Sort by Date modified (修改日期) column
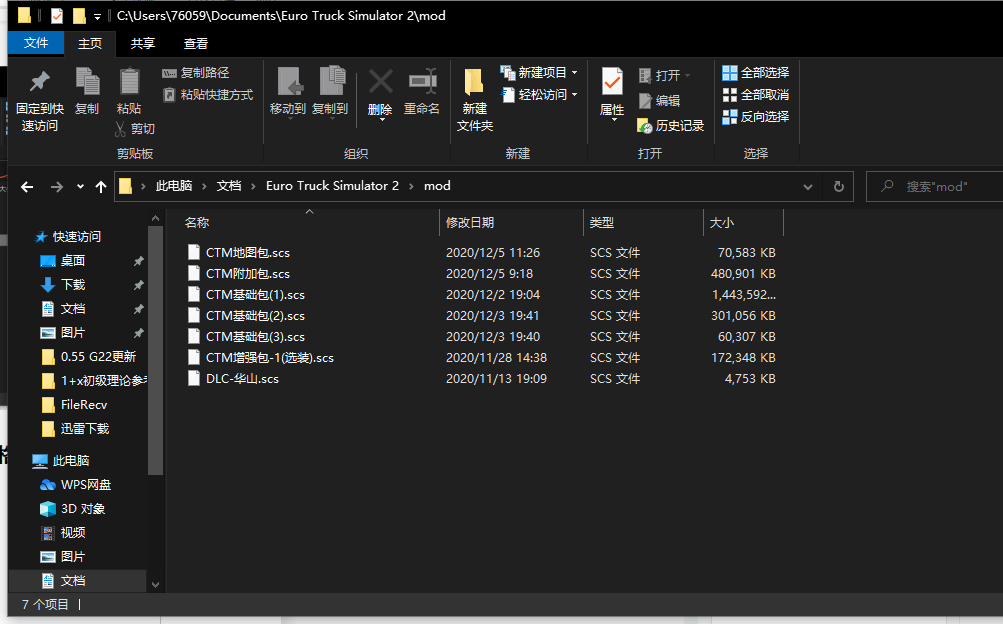Image resolution: width=1003 pixels, height=624 pixels. pos(470,222)
